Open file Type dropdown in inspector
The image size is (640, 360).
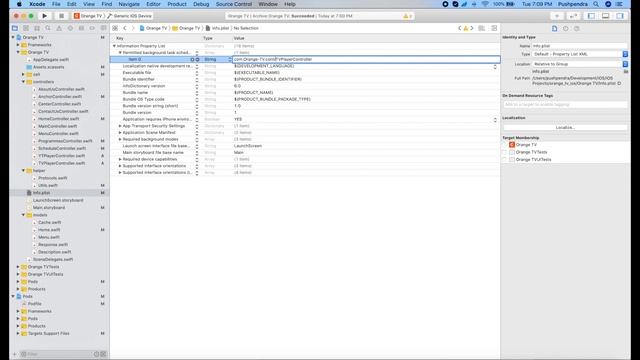pos(580,54)
